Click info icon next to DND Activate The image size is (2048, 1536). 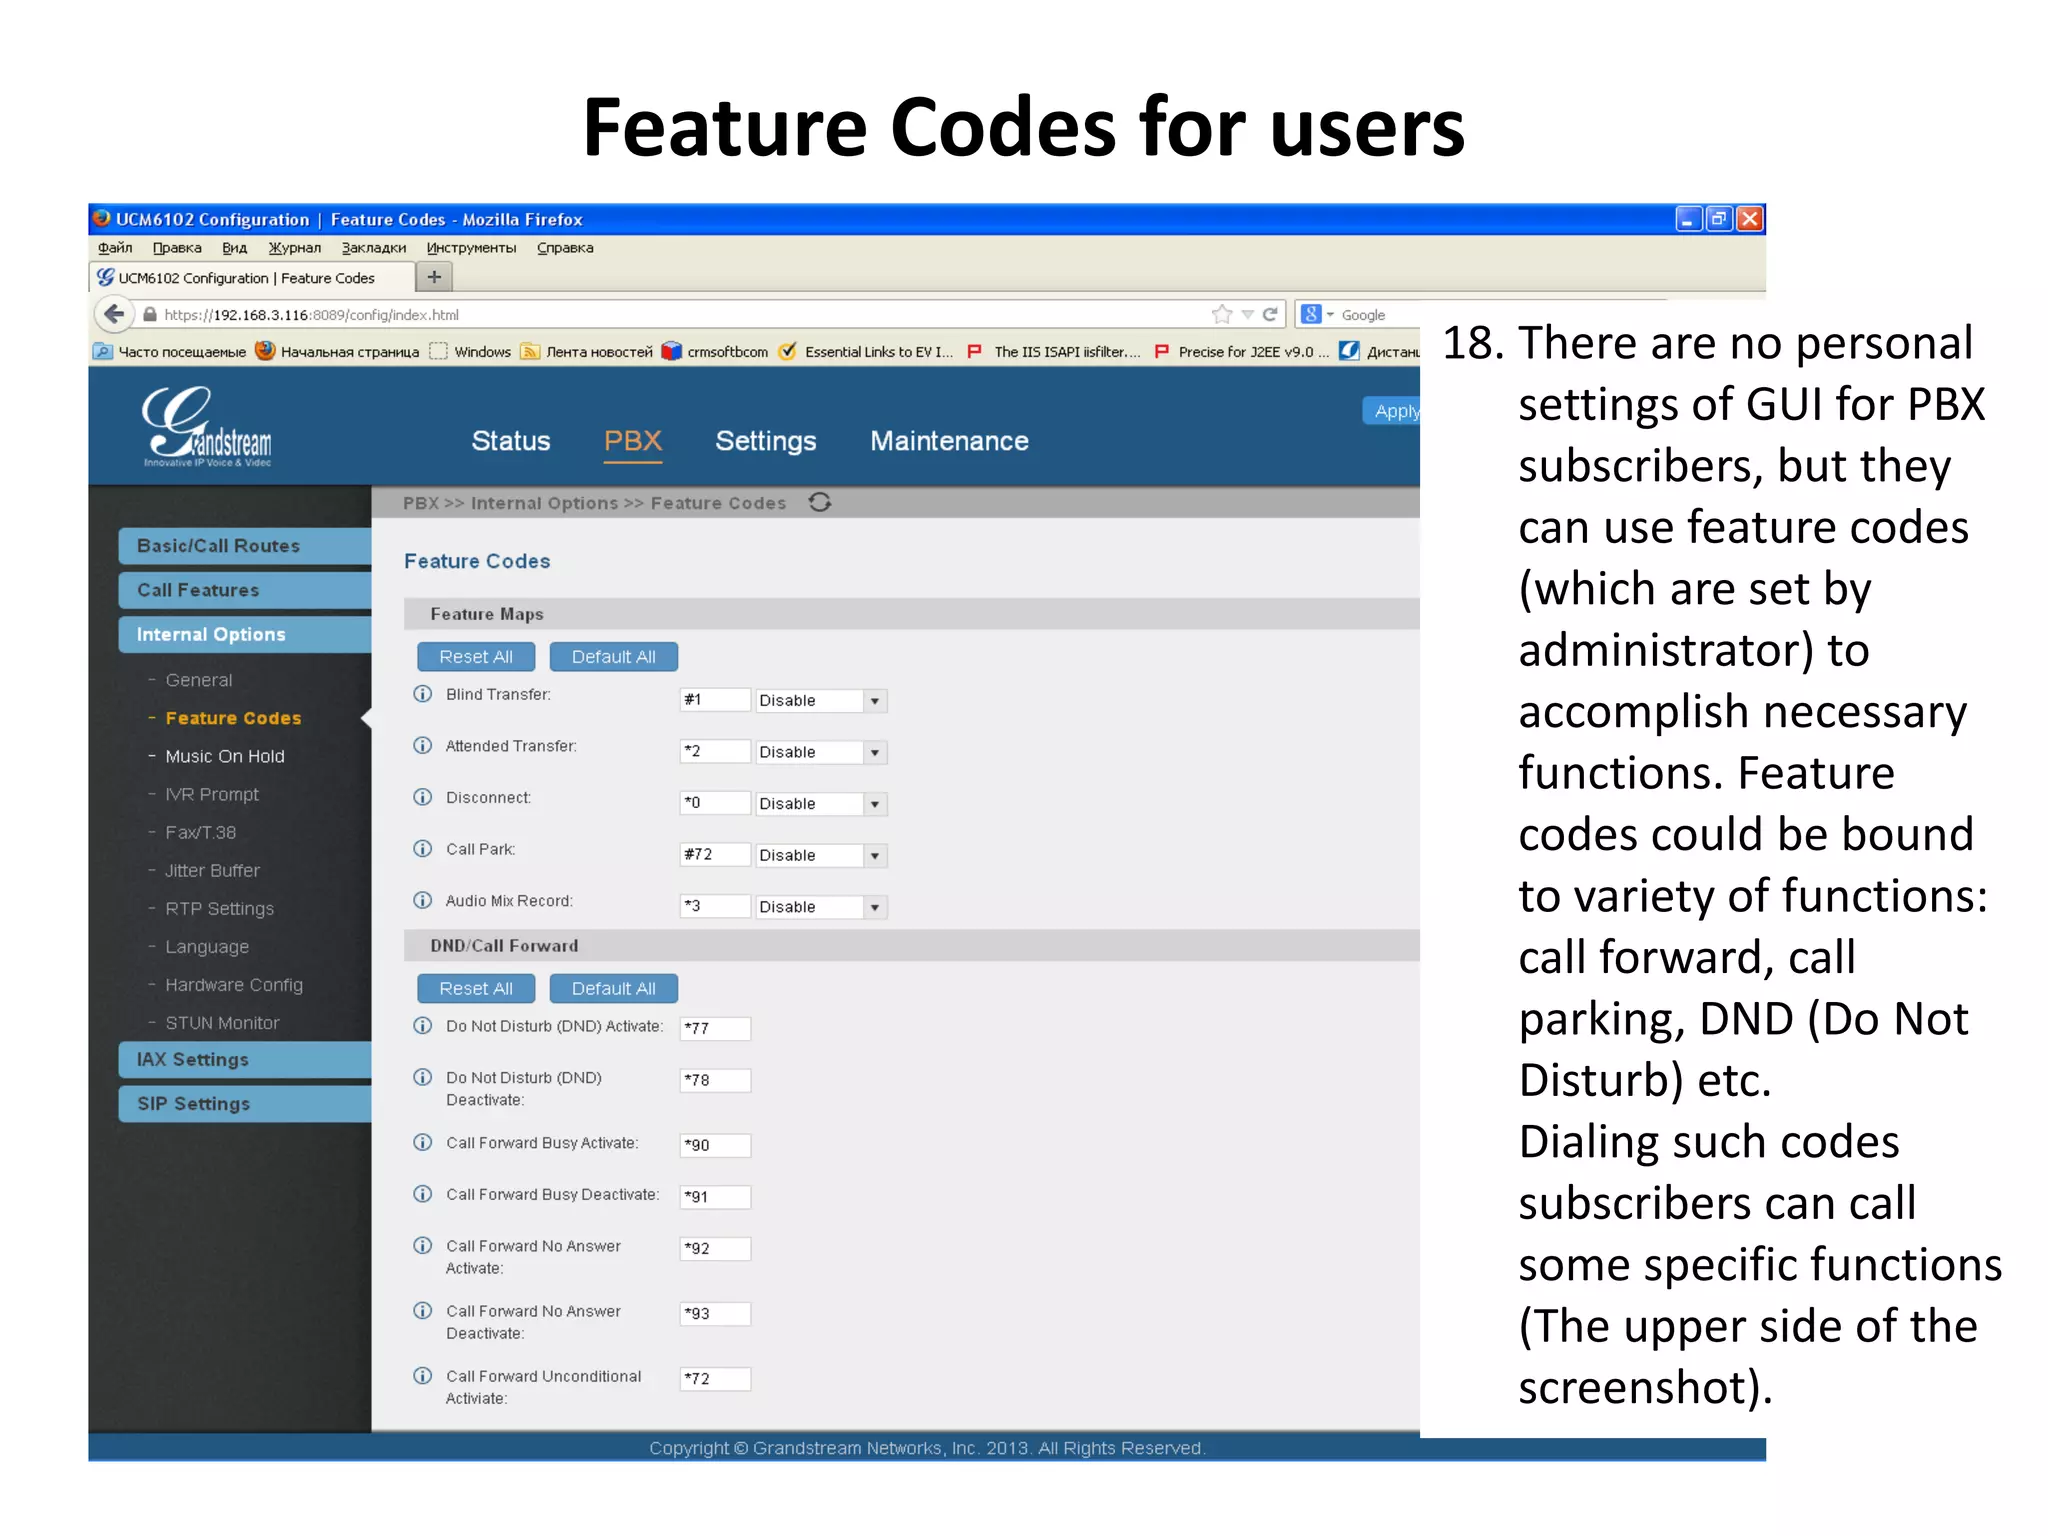point(423,1026)
